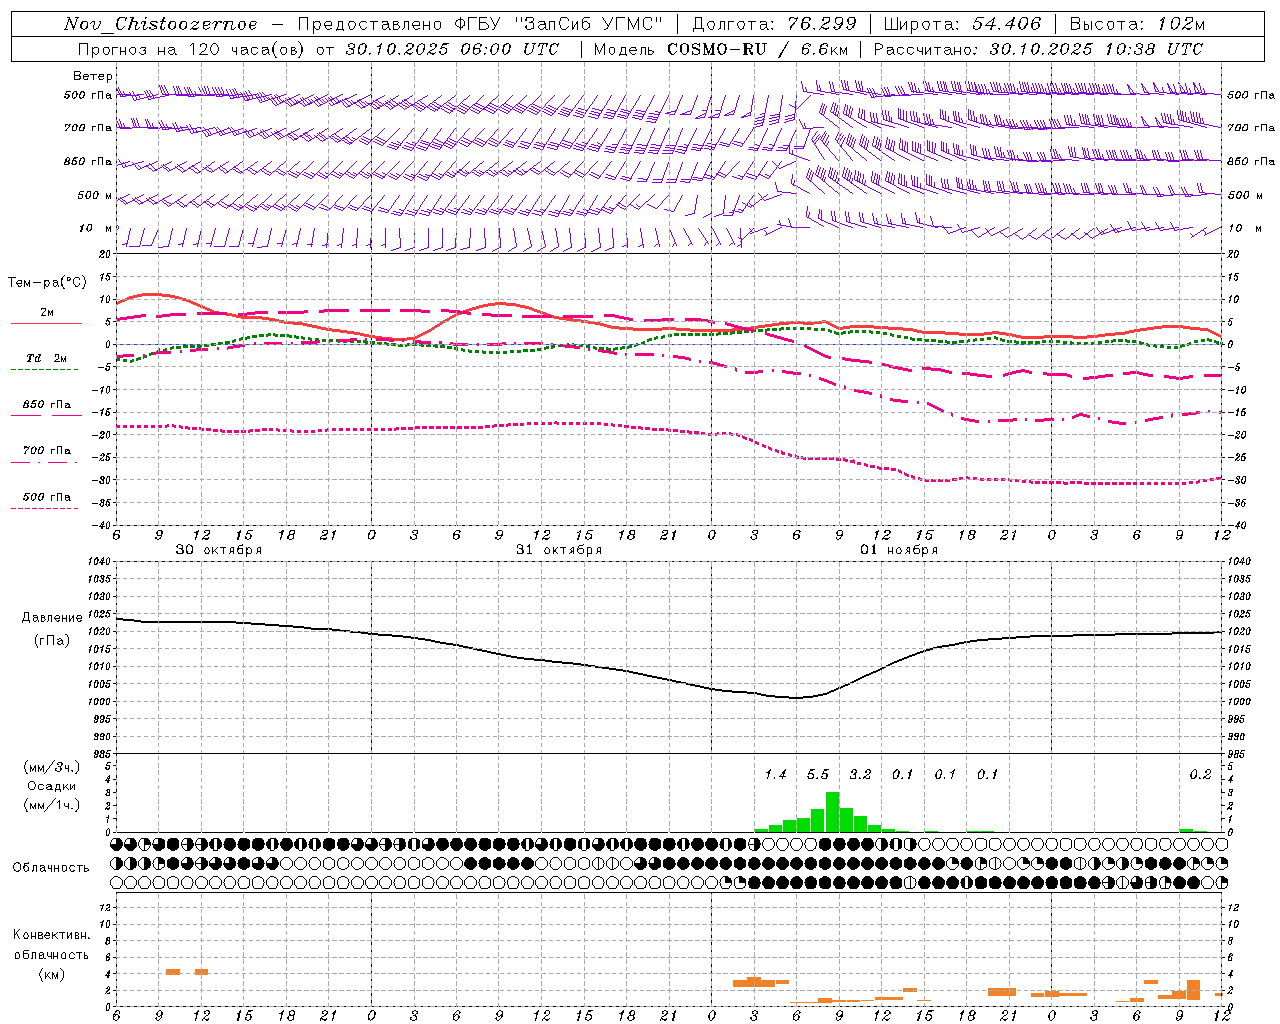Viewport: 1280px width, 1024px height.
Task: Click the Облачность cloud cover label
Action: pos(51,867)
